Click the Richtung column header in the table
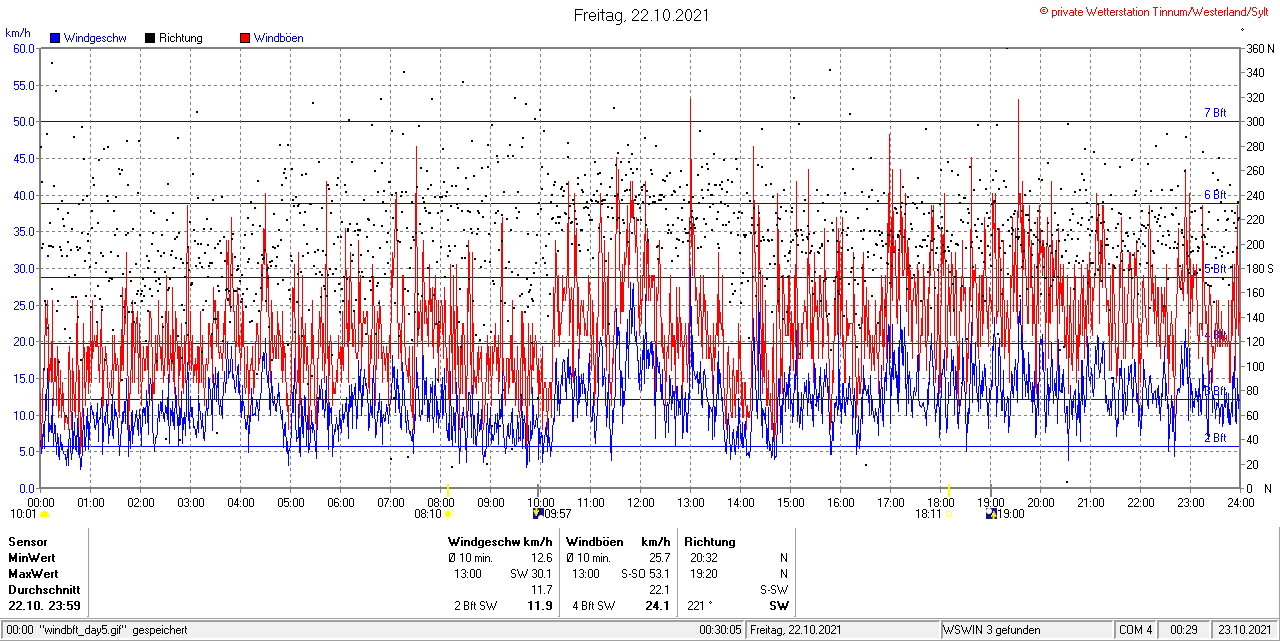 click(710, 541)
